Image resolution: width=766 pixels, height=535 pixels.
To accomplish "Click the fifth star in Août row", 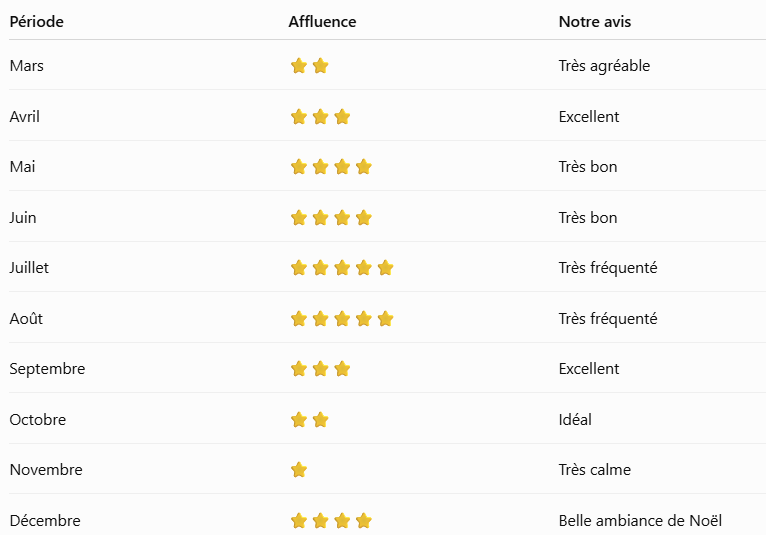I will coord(385,319).
